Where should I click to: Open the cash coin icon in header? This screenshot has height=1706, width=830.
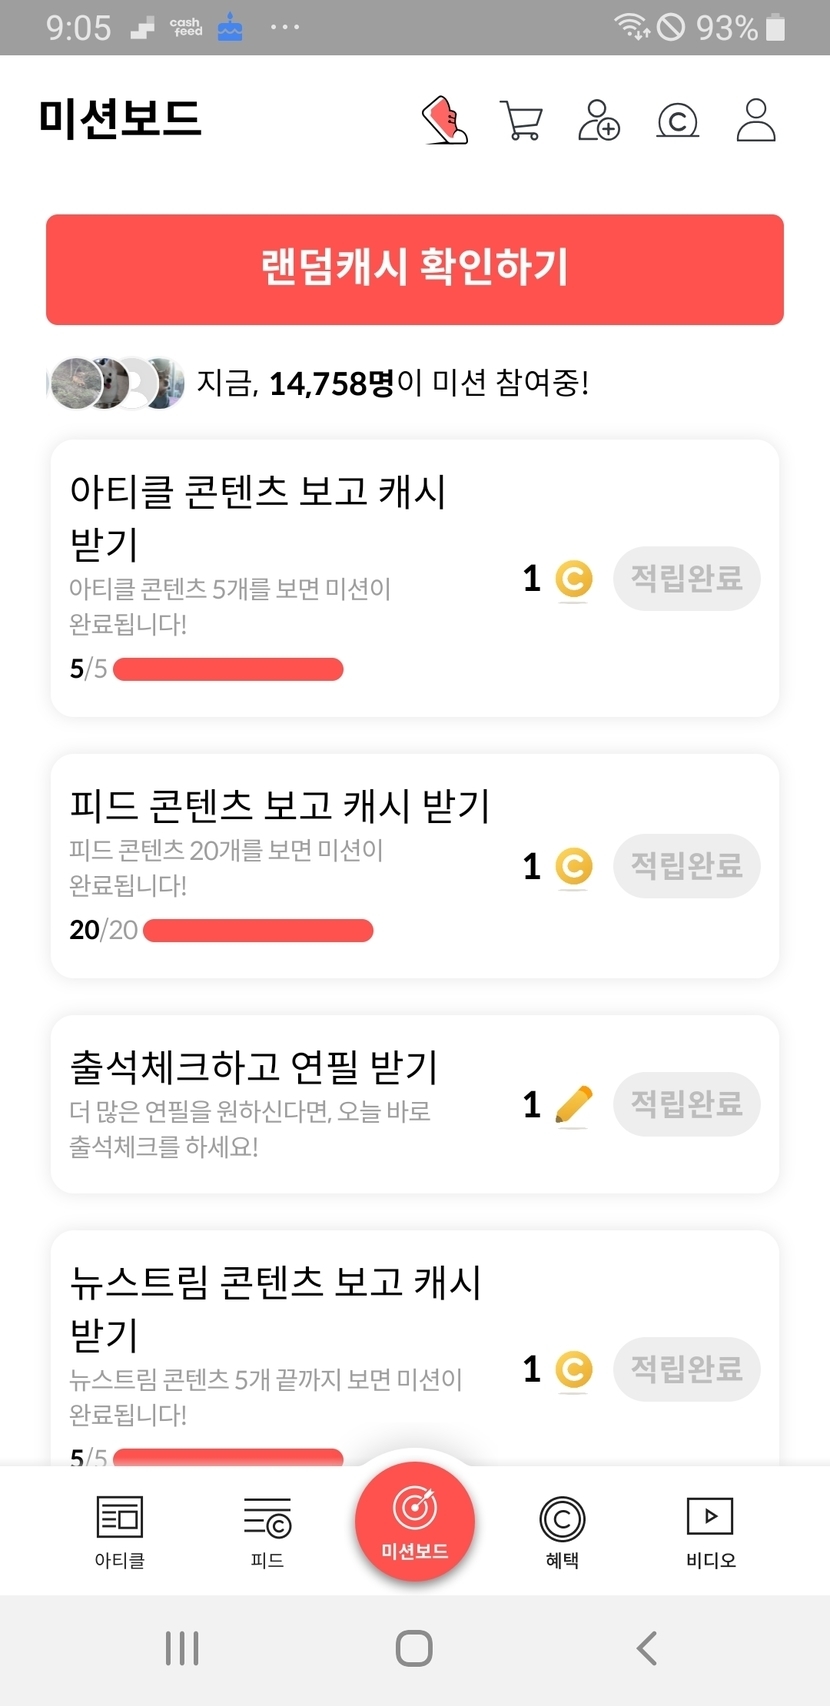[677, 121]
